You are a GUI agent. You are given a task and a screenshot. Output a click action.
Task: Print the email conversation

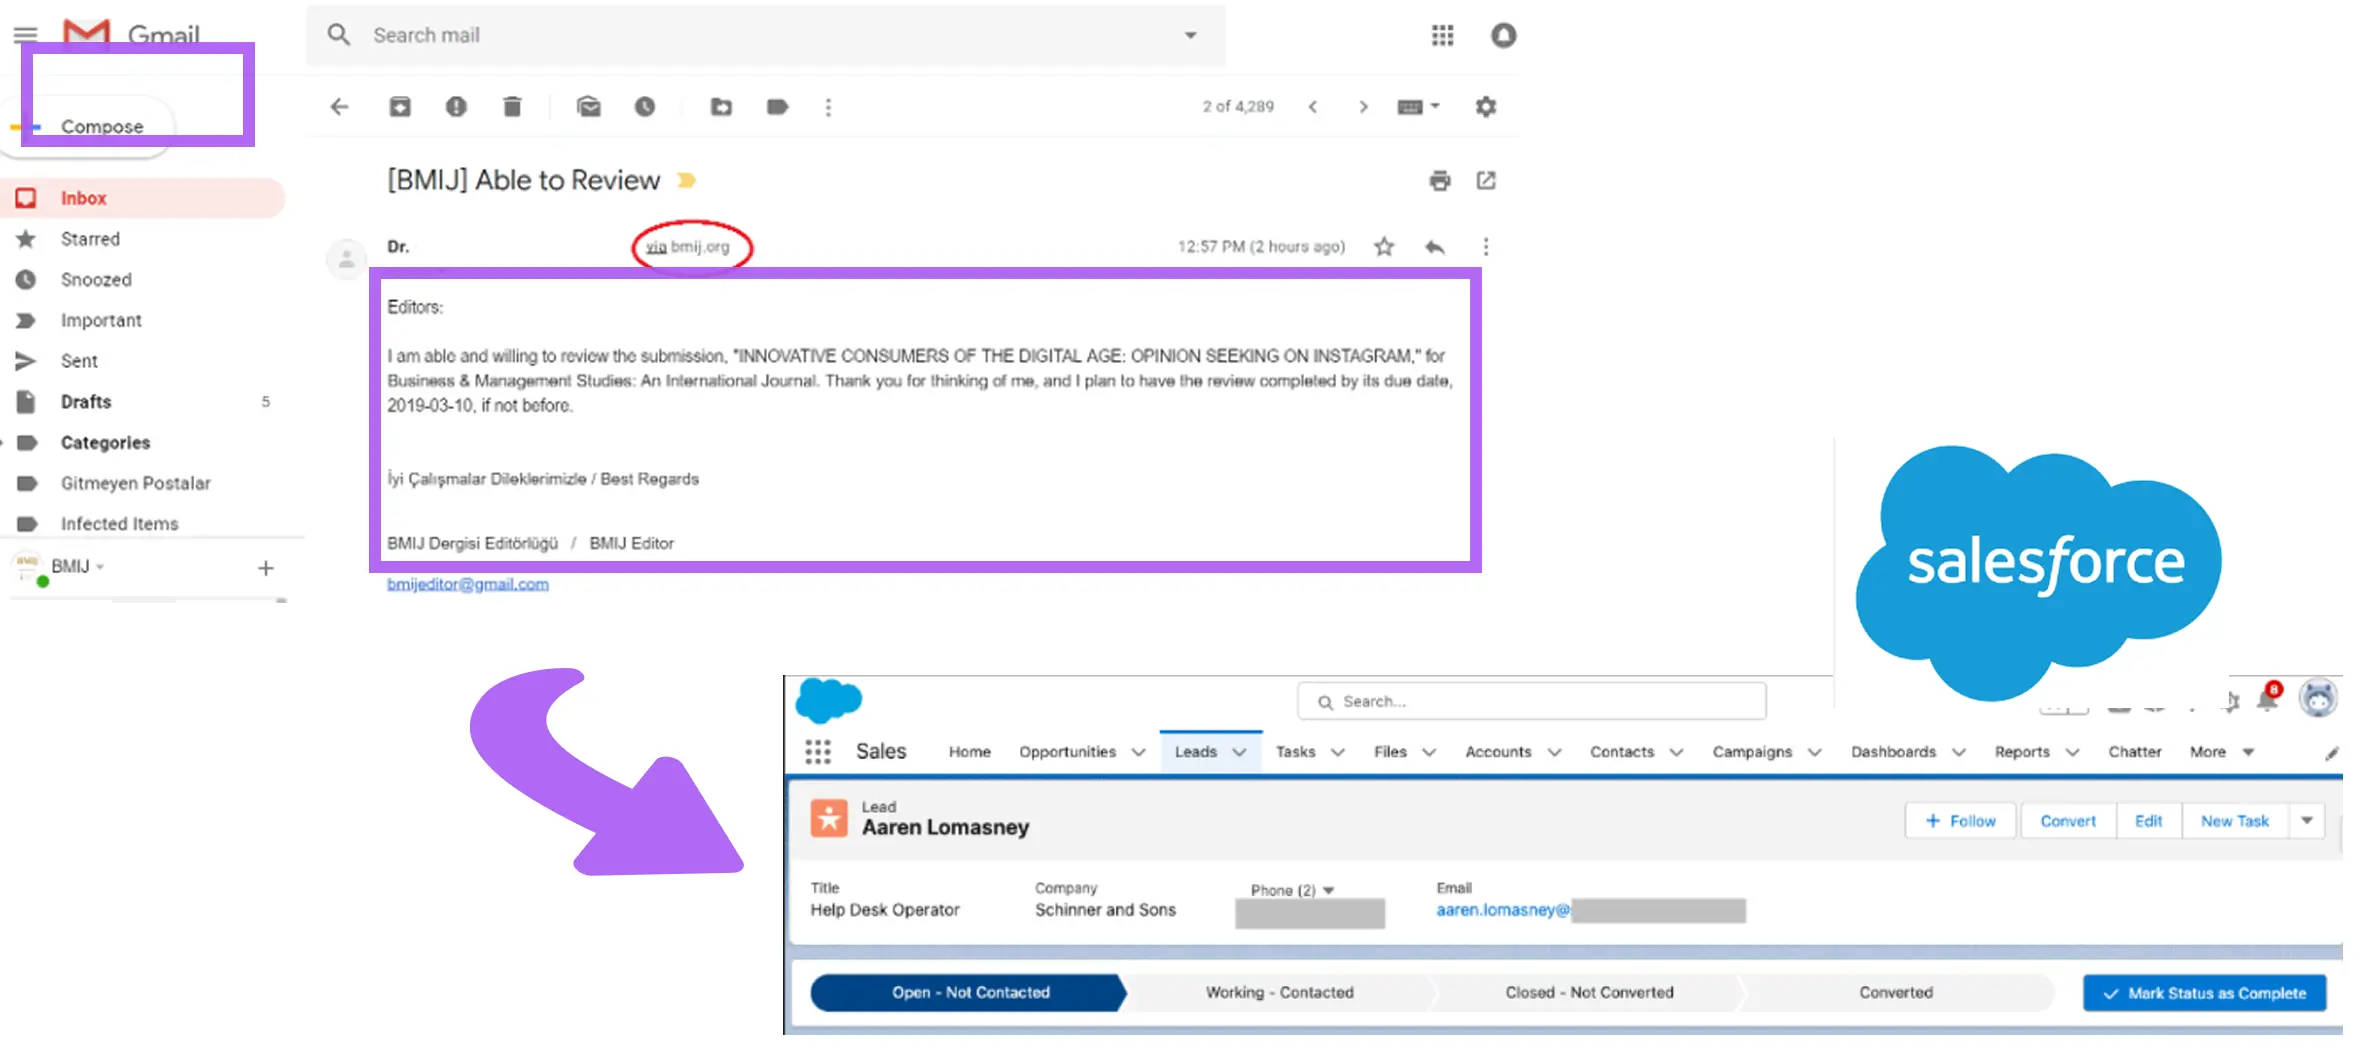[x=1440, y=181]
